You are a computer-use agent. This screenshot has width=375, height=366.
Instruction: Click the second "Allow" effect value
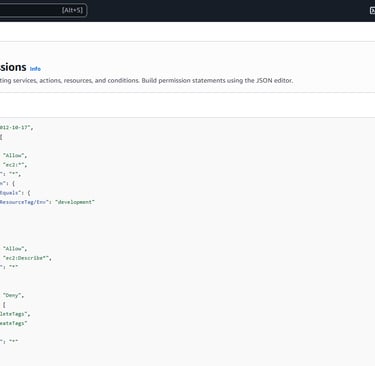(15, 249)
